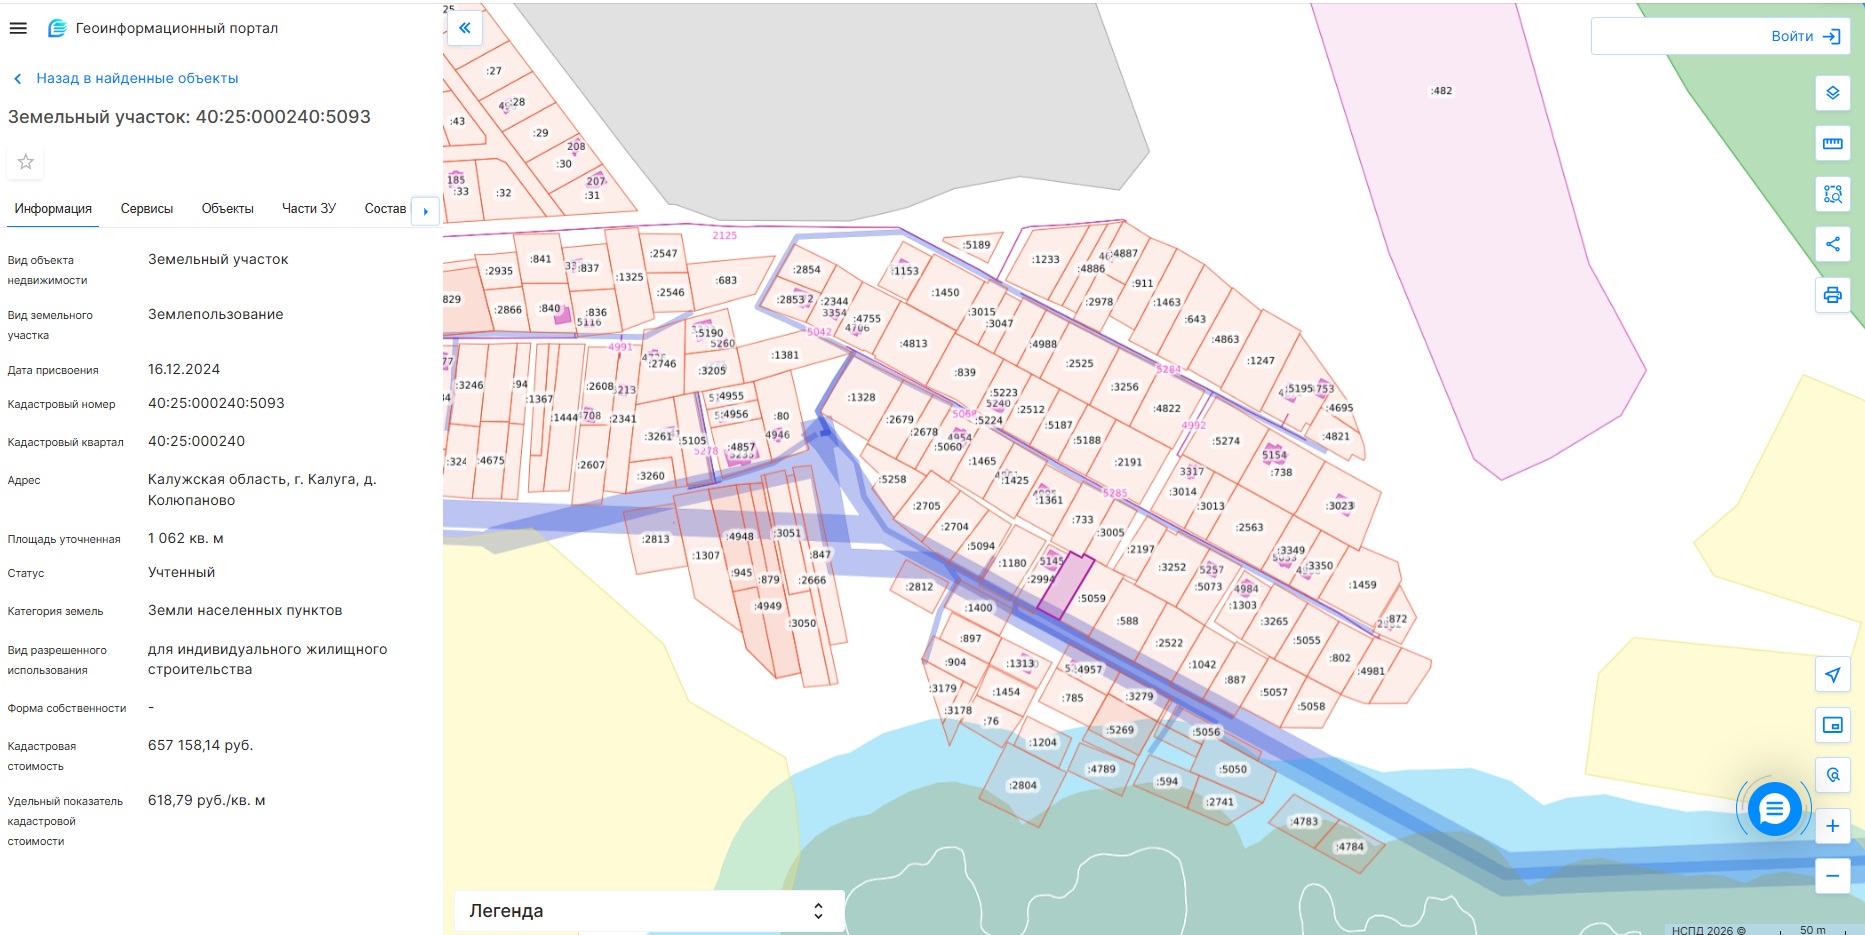Switch to the Сервисы tab
This screenshot has width=1865, height=935.
[x=147, y=209]
